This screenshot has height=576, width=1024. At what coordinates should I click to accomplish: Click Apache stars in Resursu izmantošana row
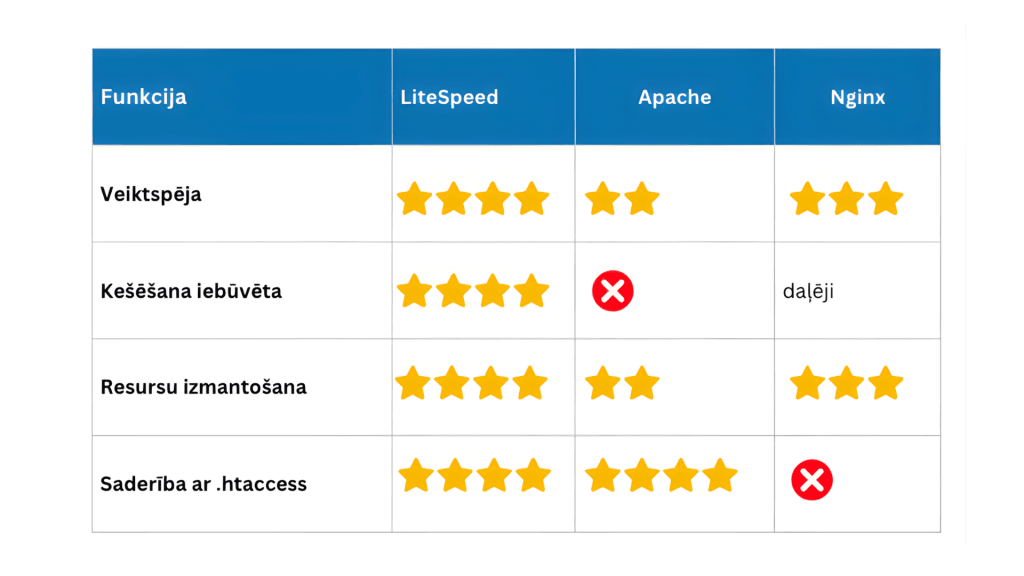pyautogui.click(x=622, y=383)
